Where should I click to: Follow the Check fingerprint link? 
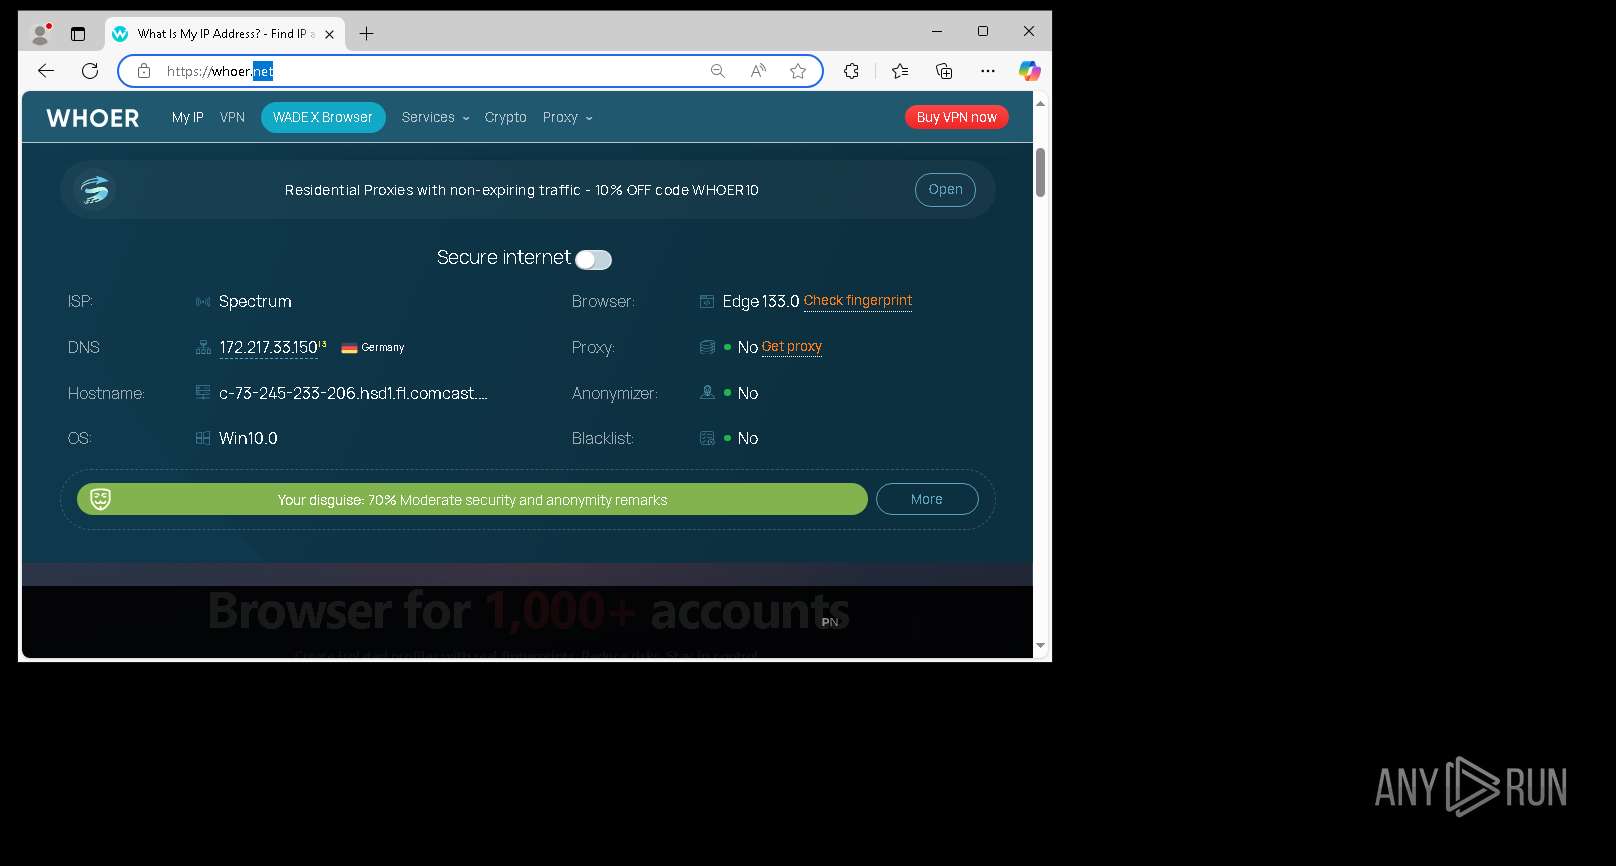[x=858, y=300]
